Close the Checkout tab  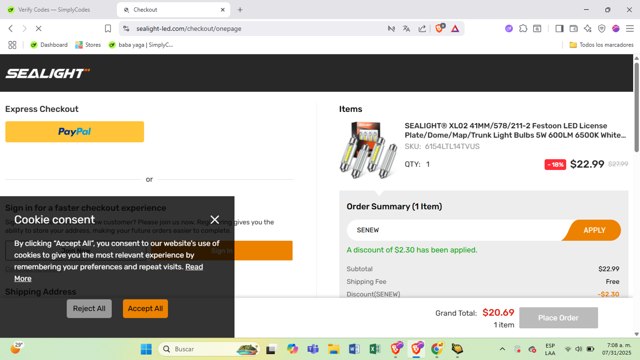pyautogui.click(x=222, y=10)
